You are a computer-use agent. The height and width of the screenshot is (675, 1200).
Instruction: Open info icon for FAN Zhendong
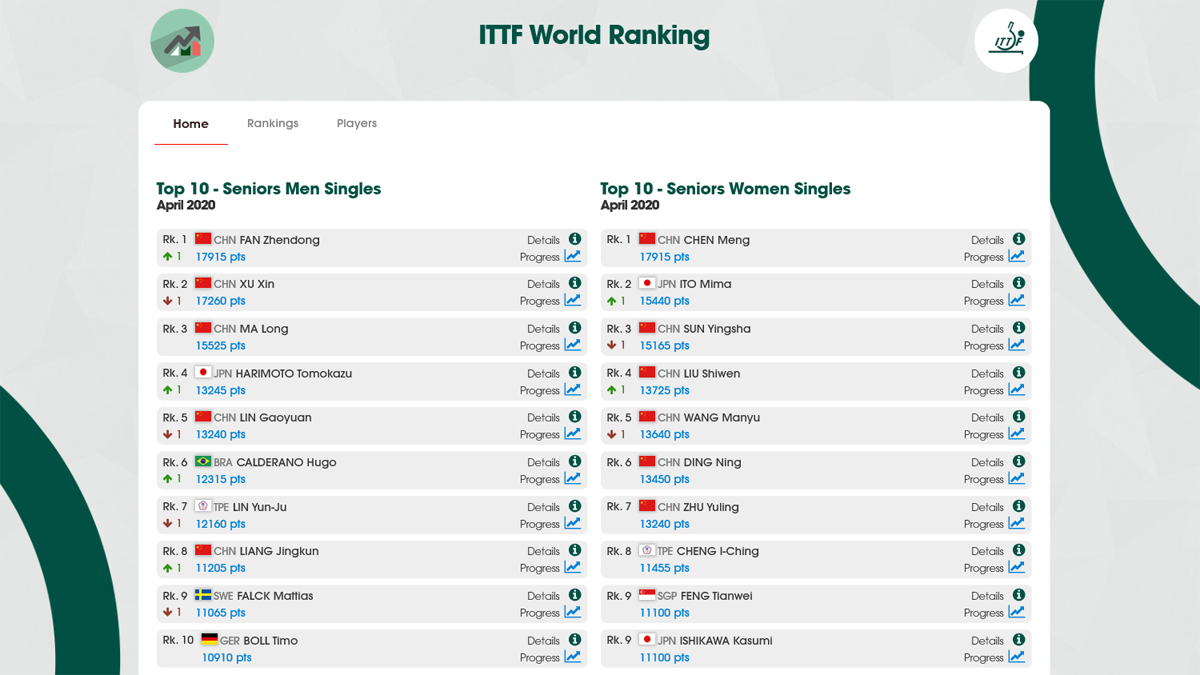coord(575,239)
